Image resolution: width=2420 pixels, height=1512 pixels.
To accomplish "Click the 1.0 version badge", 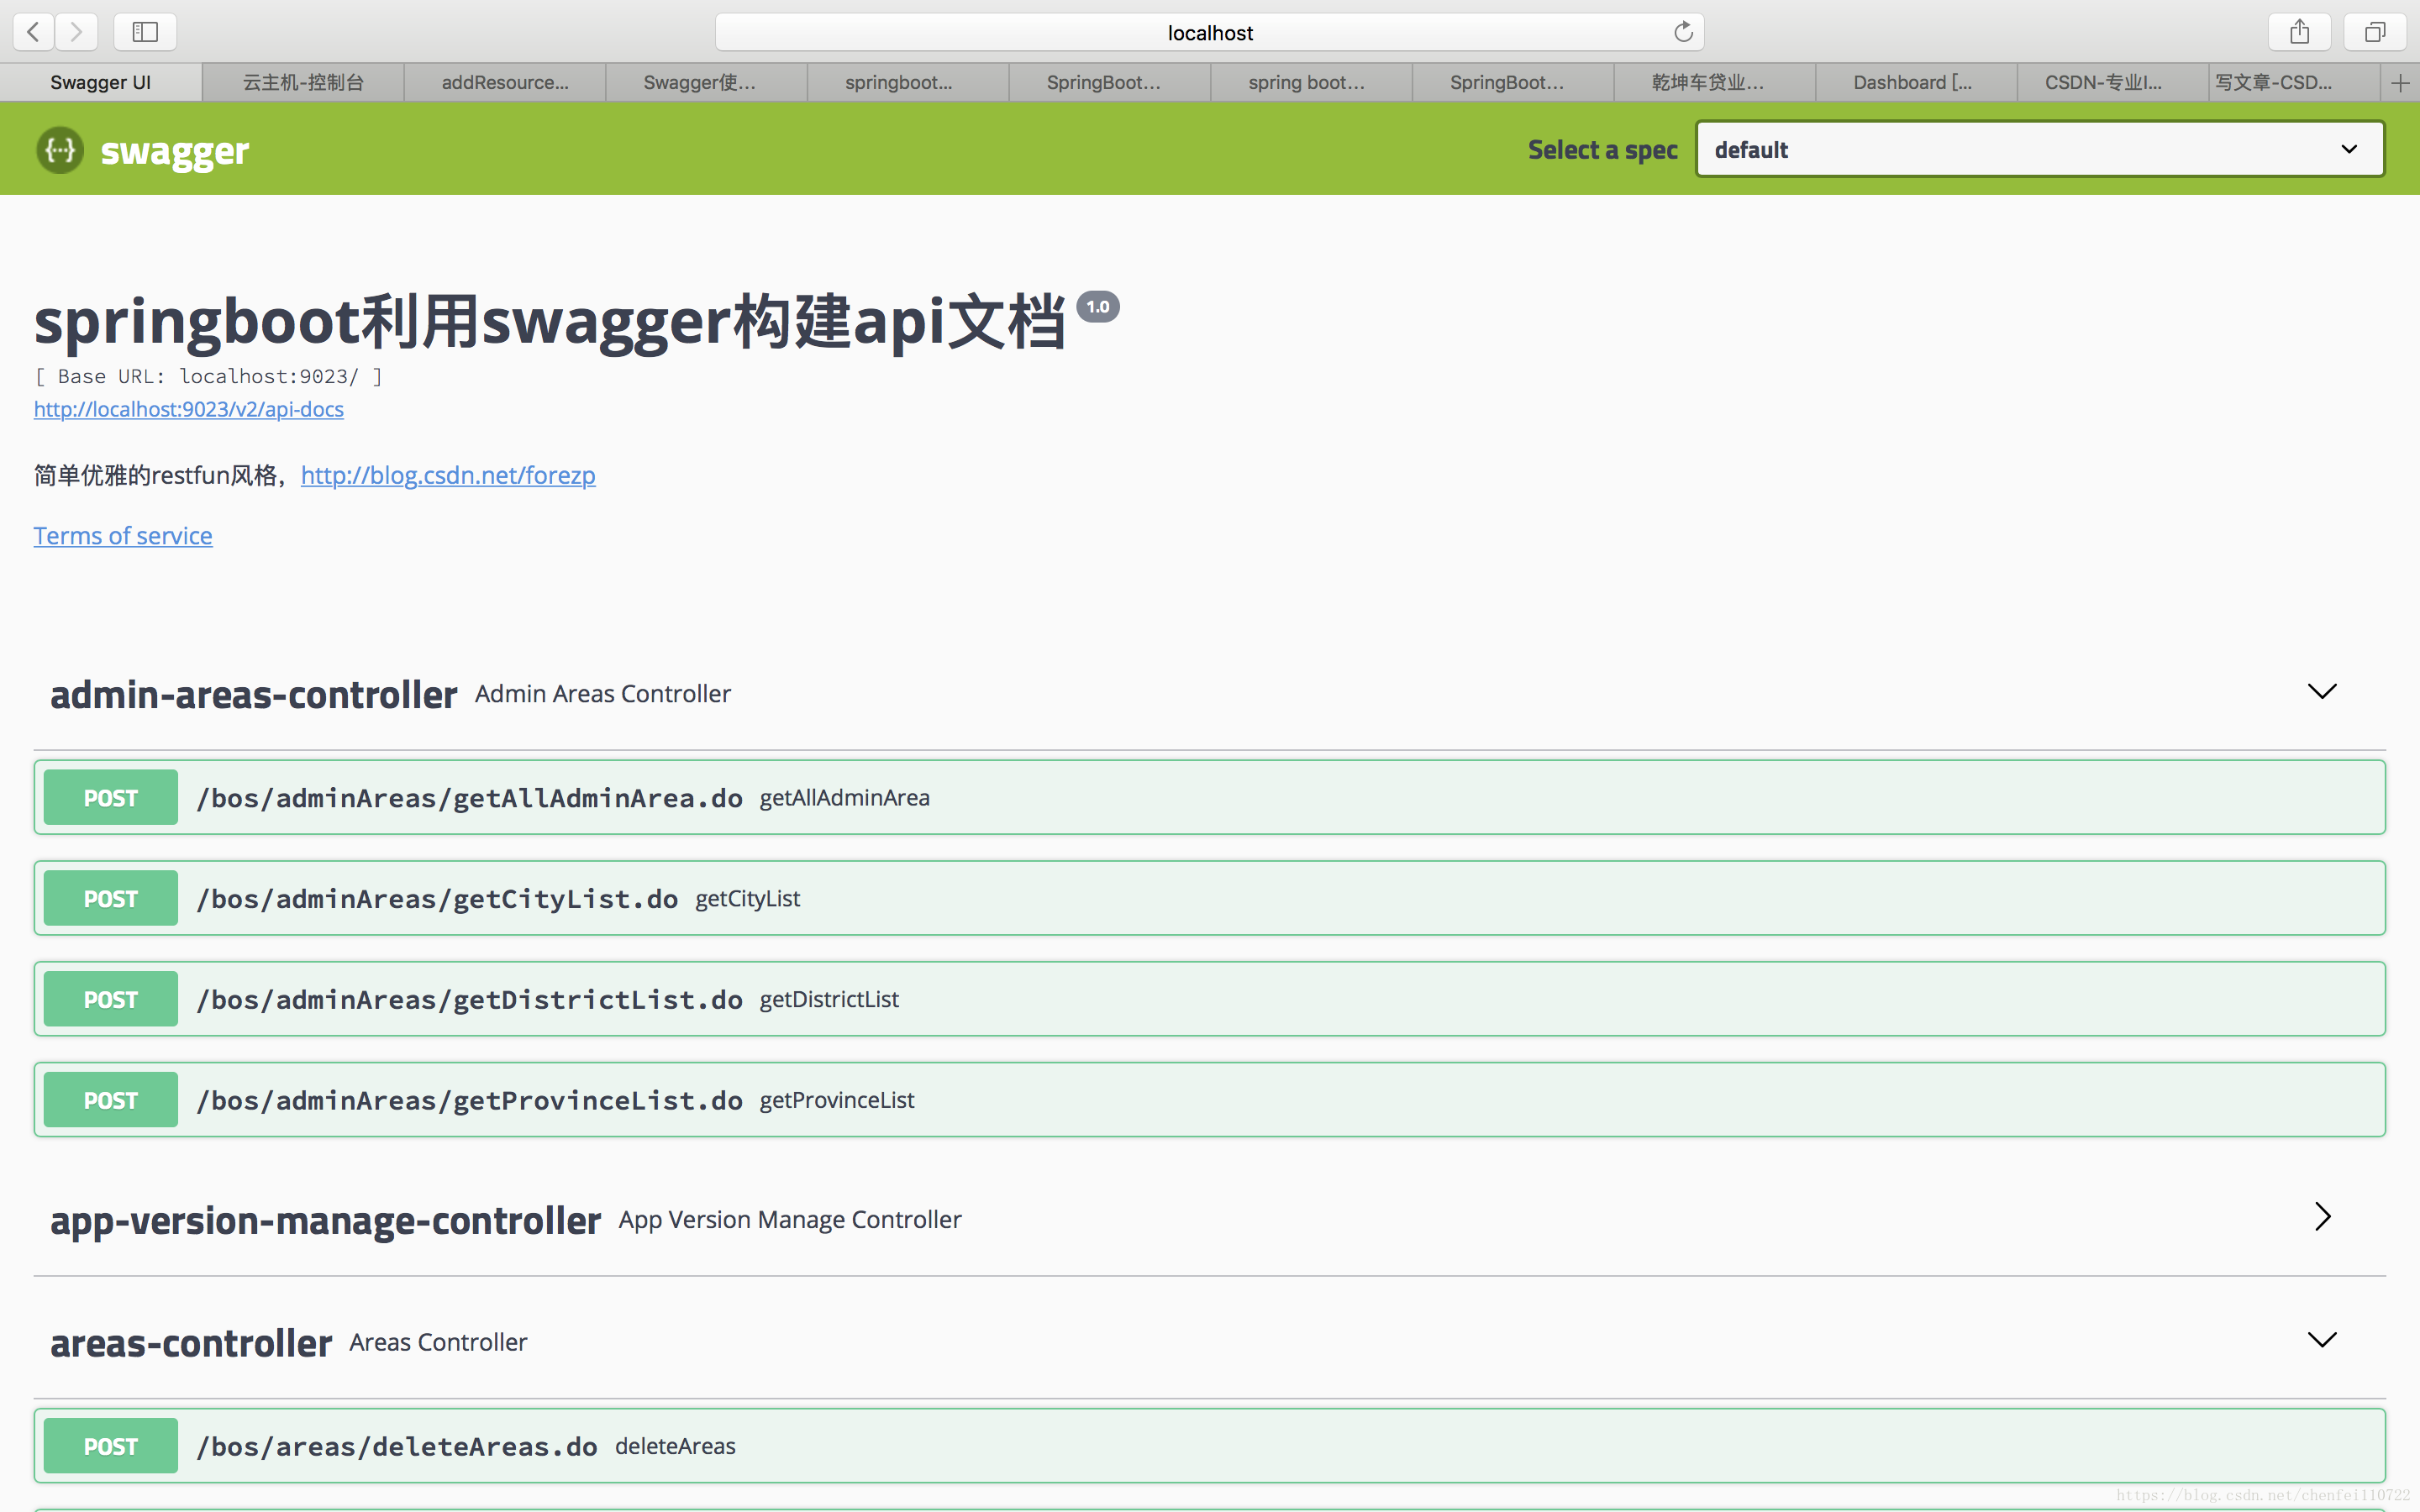I will click(1098, 307).
